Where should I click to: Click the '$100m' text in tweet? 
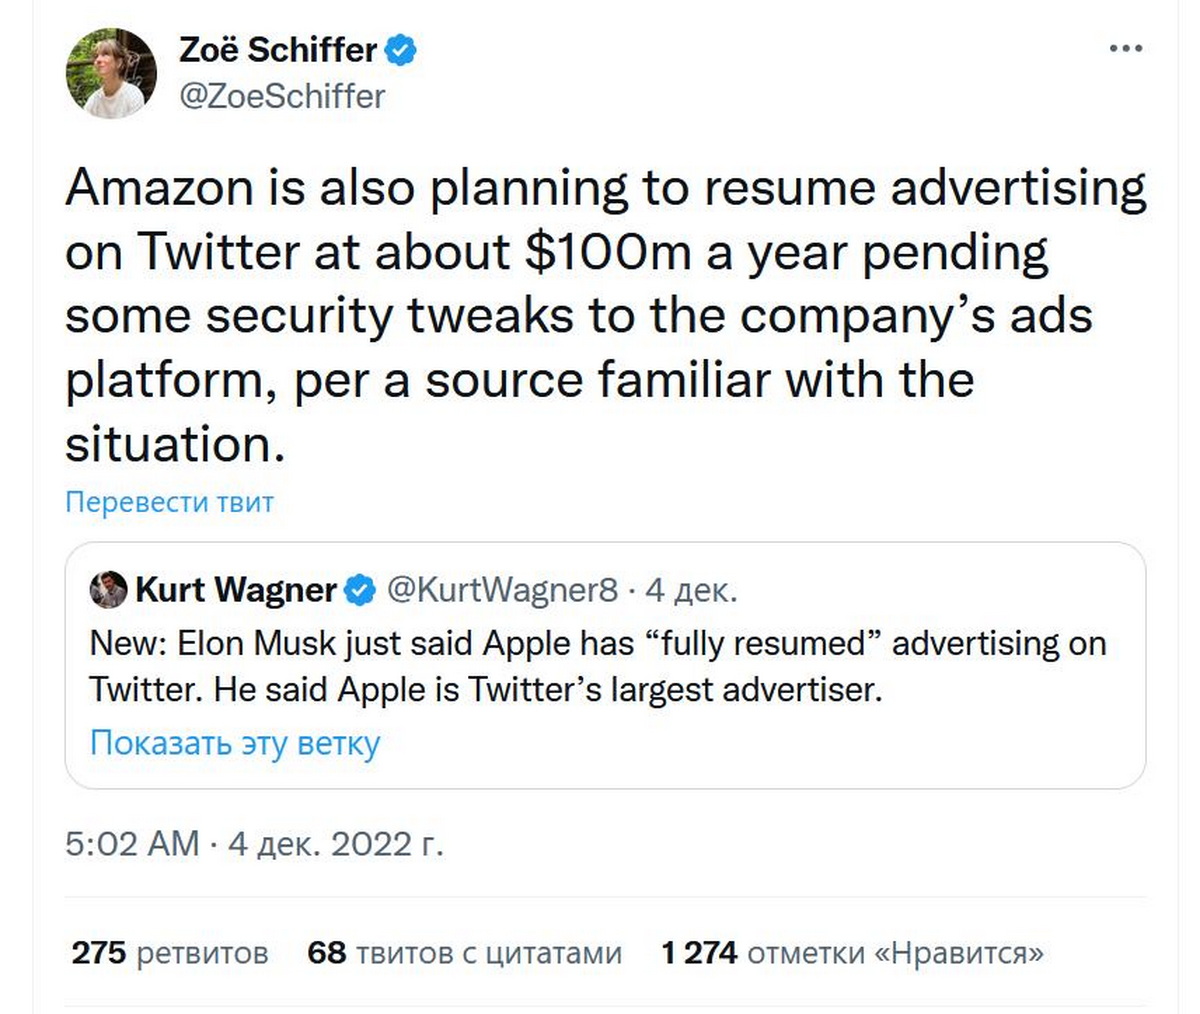tap(608, 252)
